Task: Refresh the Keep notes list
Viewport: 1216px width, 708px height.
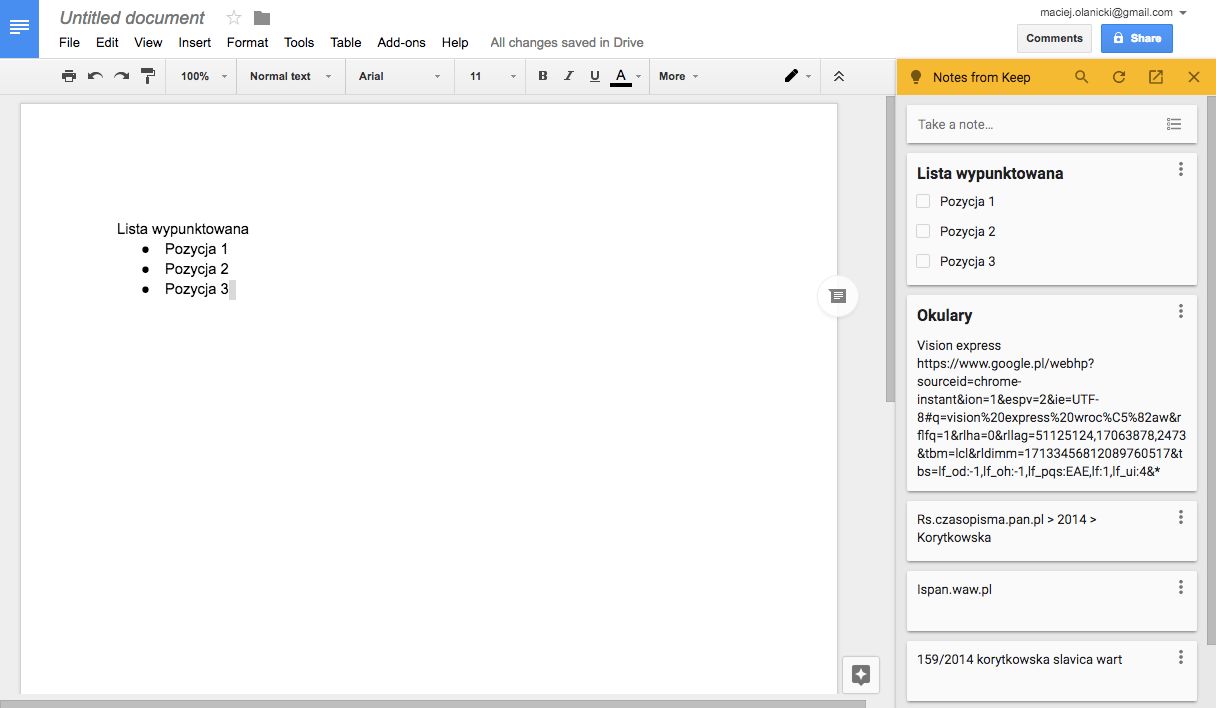Action: 1119,77
